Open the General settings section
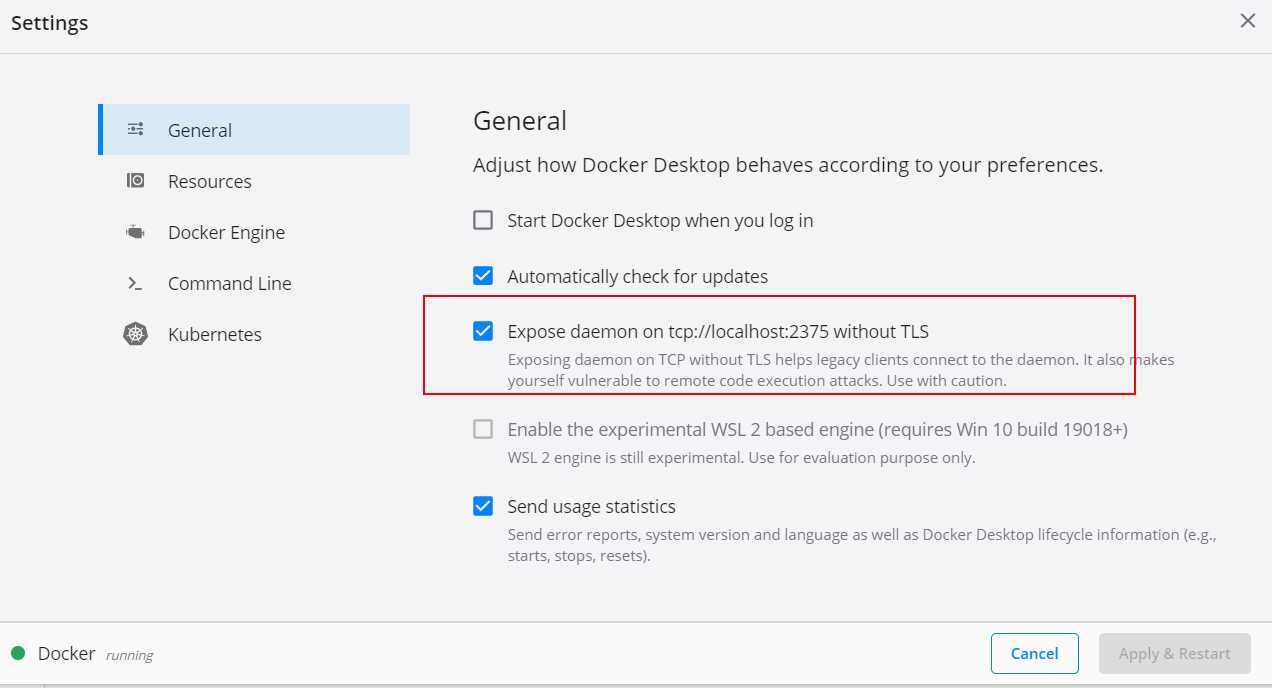Viewport: 1272px width, 688px height. [254, 129]
